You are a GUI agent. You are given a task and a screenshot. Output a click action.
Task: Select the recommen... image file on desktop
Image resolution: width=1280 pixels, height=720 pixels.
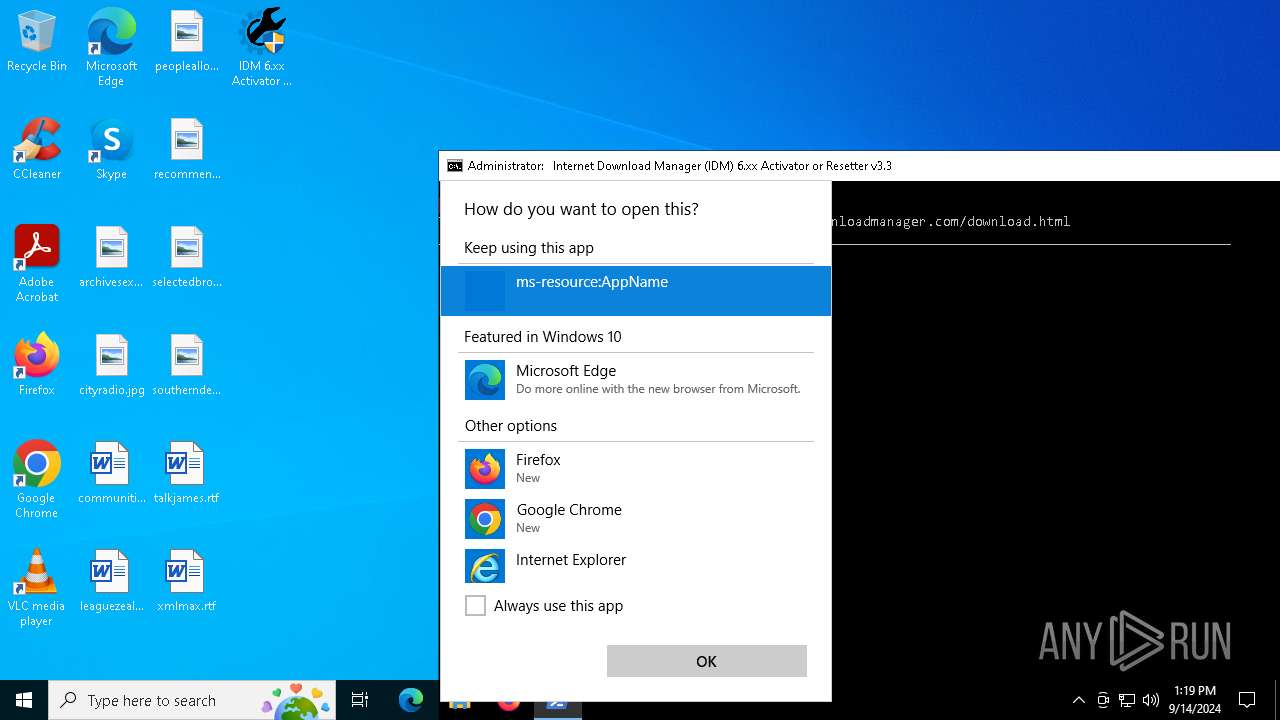[x=187, y=150]
